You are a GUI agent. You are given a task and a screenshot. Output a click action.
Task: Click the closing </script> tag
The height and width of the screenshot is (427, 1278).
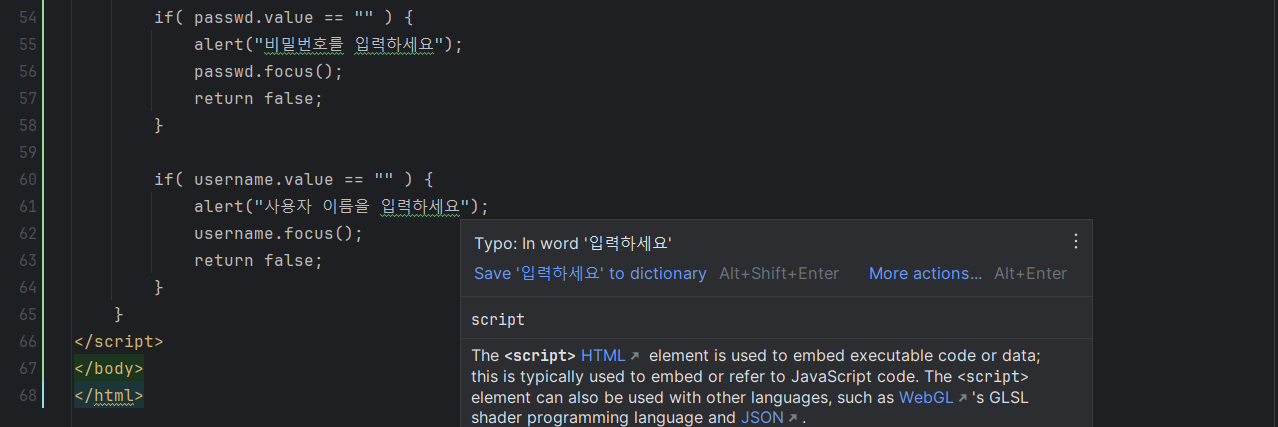point(118,341)
